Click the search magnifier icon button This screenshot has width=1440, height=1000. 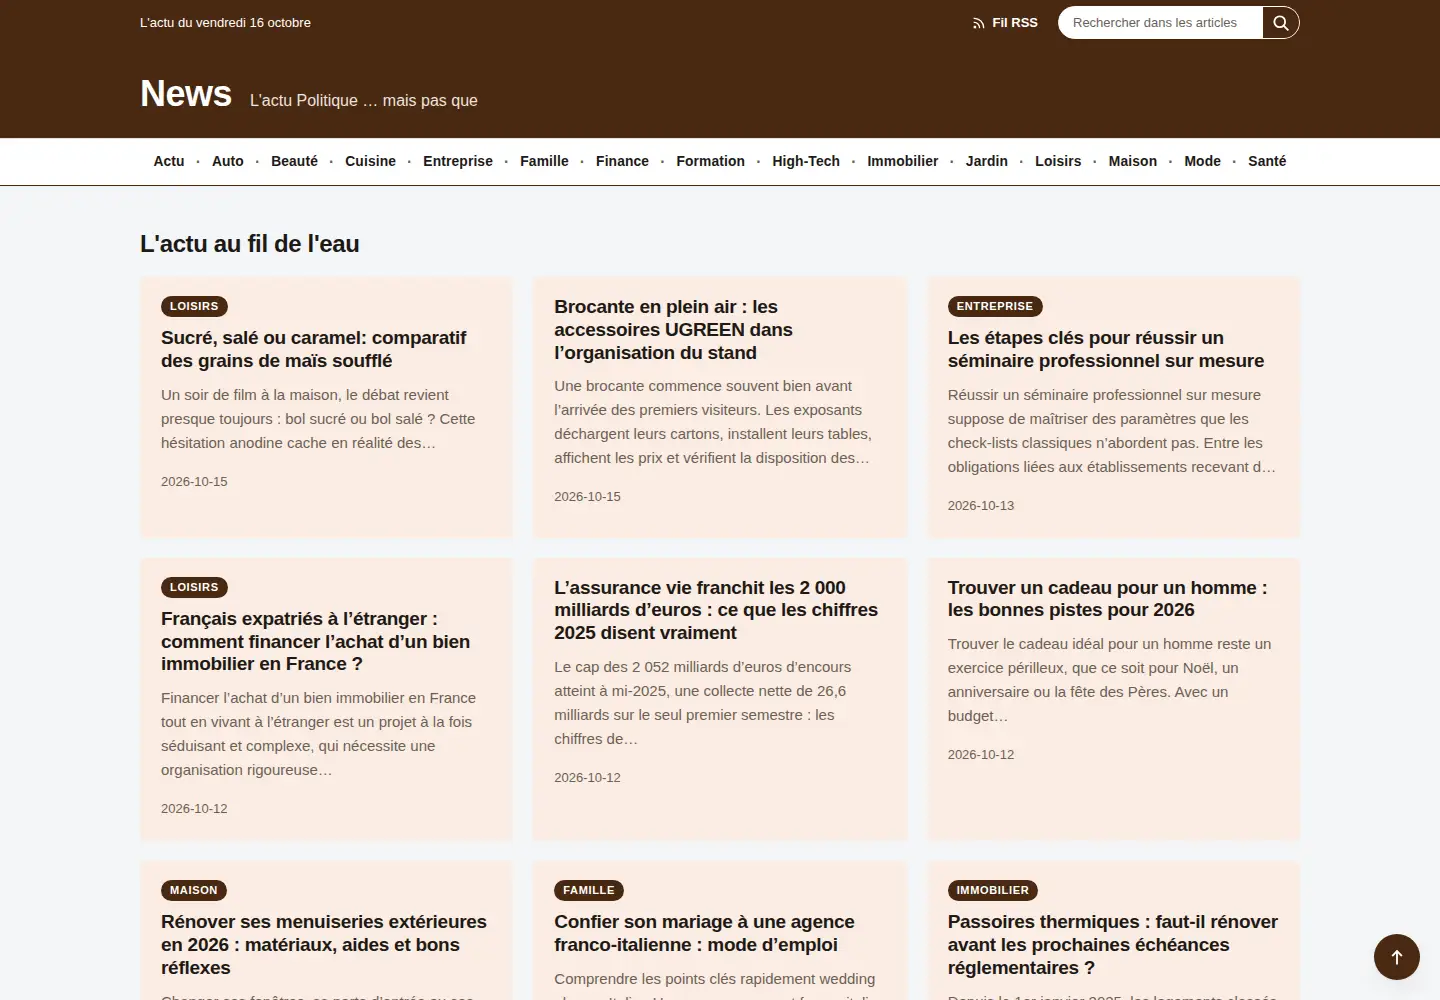(x=1280, y=23)
